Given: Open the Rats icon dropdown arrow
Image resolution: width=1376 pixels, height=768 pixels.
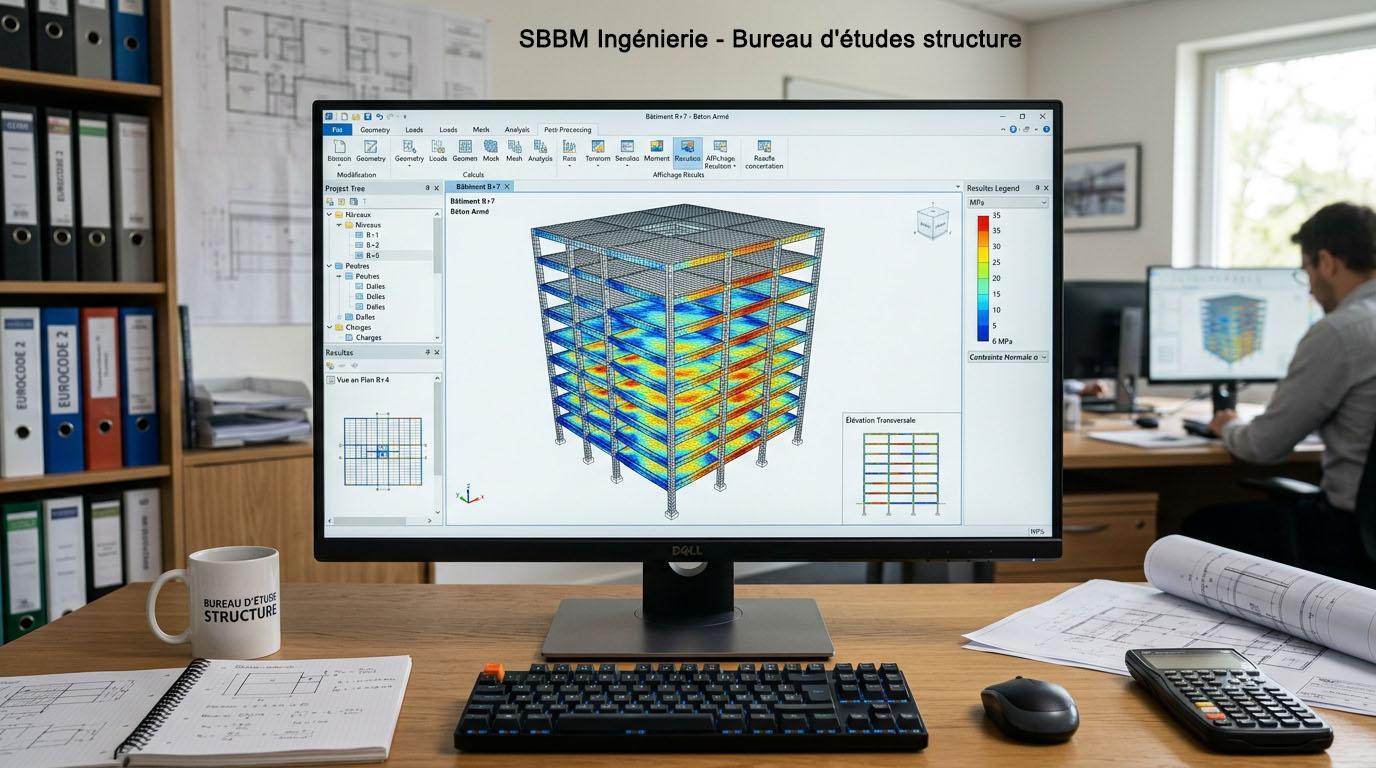Looking at the screenshot, I should 569,165.
